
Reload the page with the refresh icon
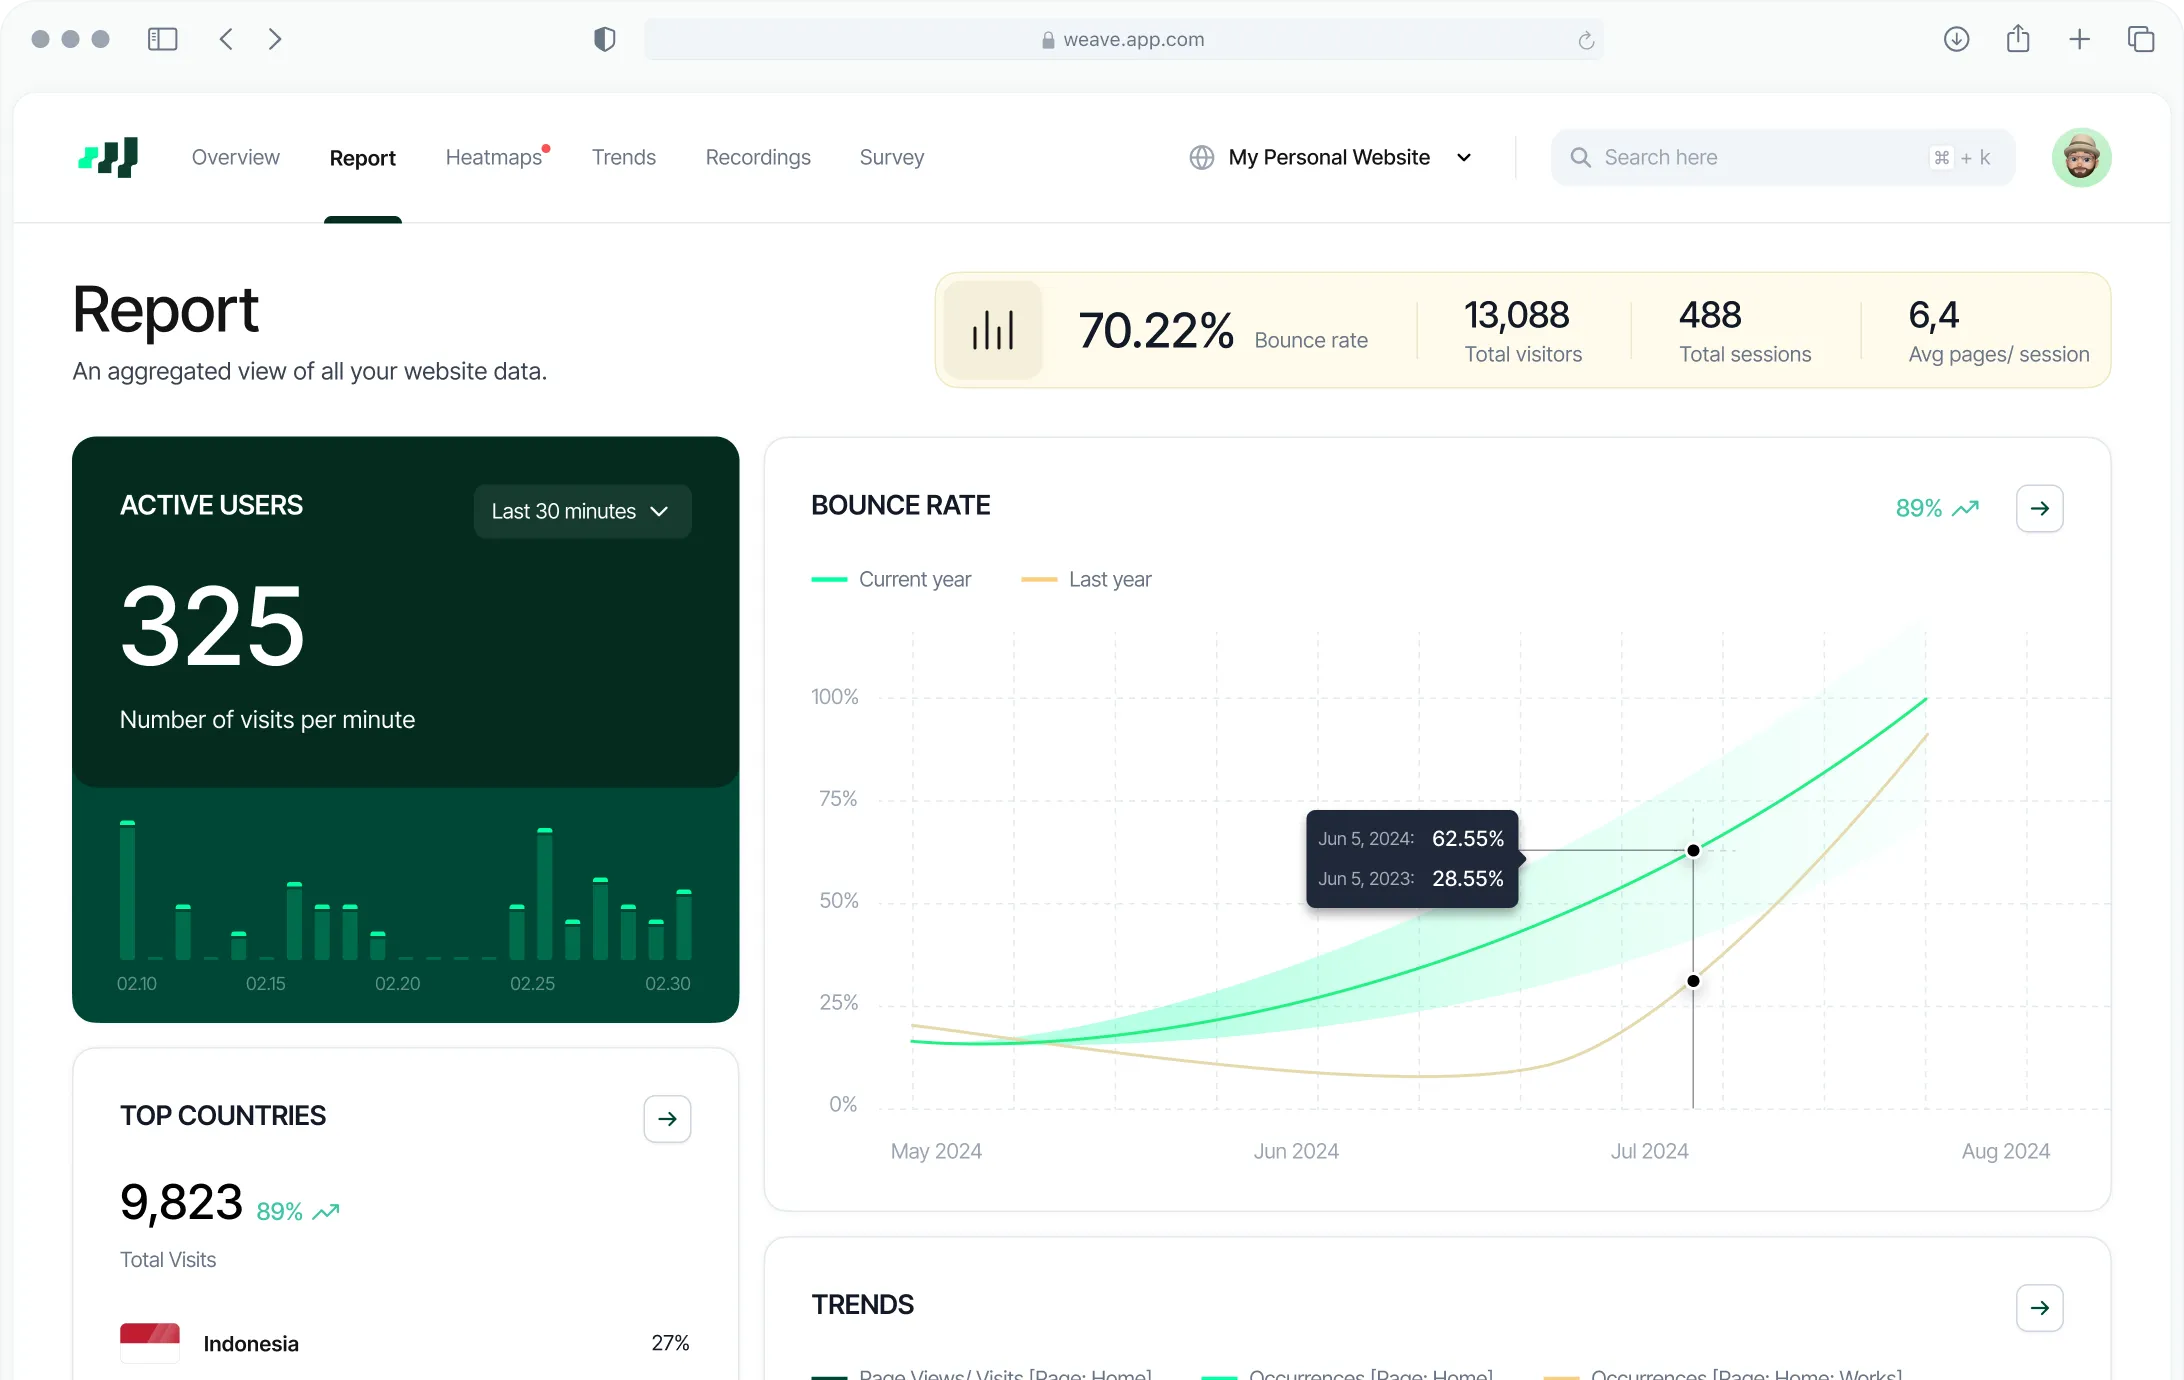click(x=1585, y=40)
